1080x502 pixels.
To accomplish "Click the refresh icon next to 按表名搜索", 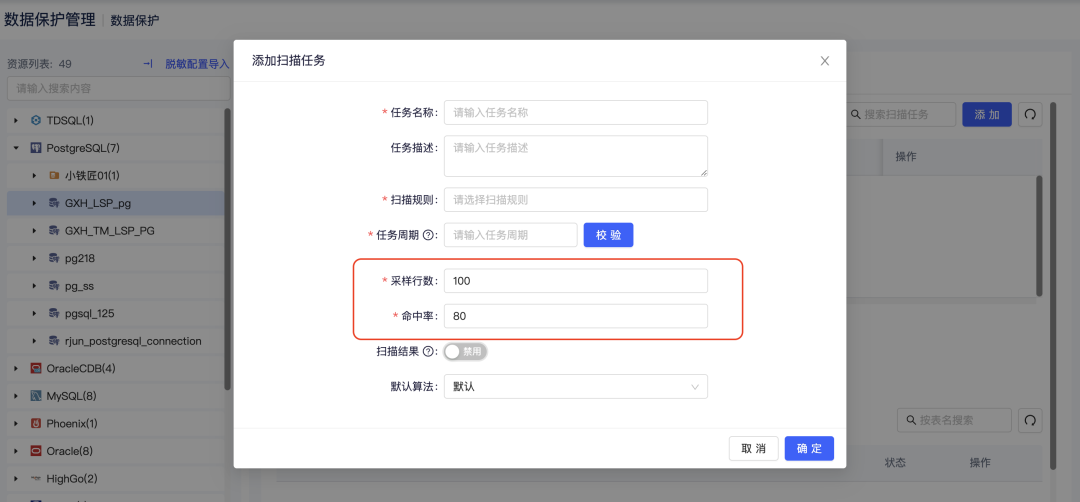I will pos(1030,420).
